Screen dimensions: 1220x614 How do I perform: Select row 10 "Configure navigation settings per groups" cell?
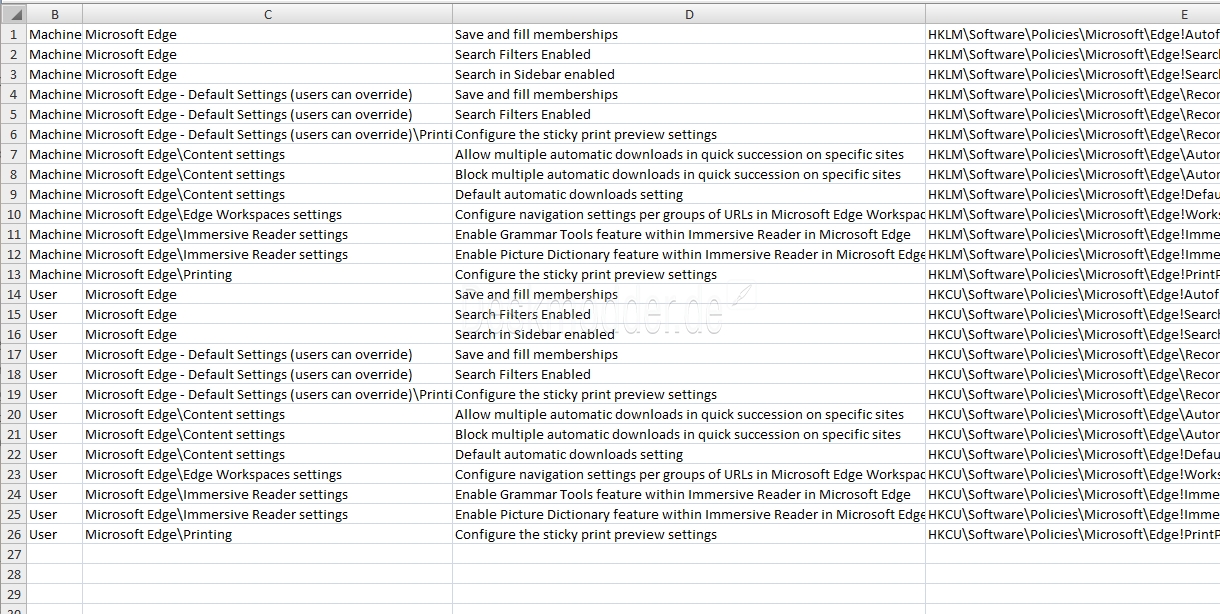click(x=689, y=214)
